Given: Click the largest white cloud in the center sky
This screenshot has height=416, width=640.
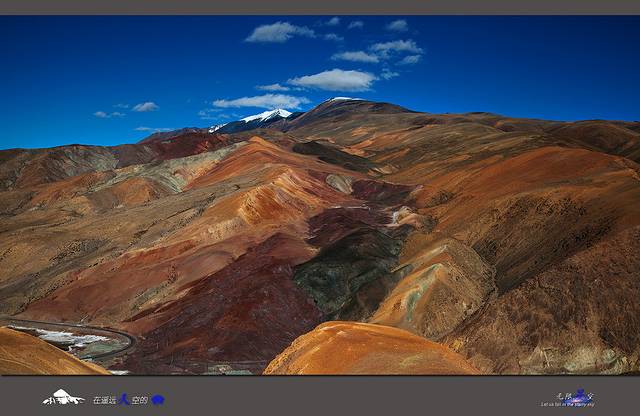Looking at the screenshot, I should pos(333,80).
